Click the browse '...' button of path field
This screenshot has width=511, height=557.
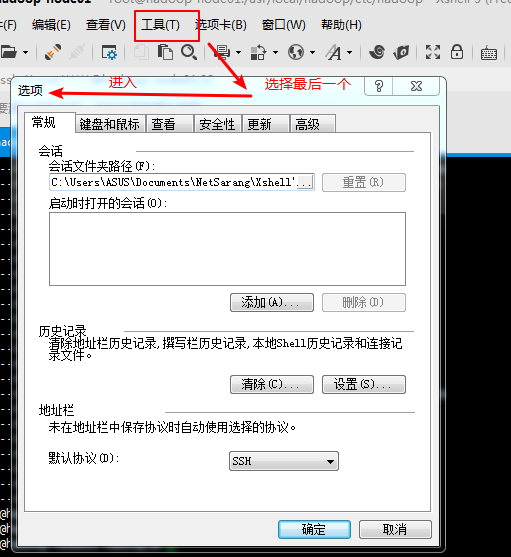(x=305, y=182)
